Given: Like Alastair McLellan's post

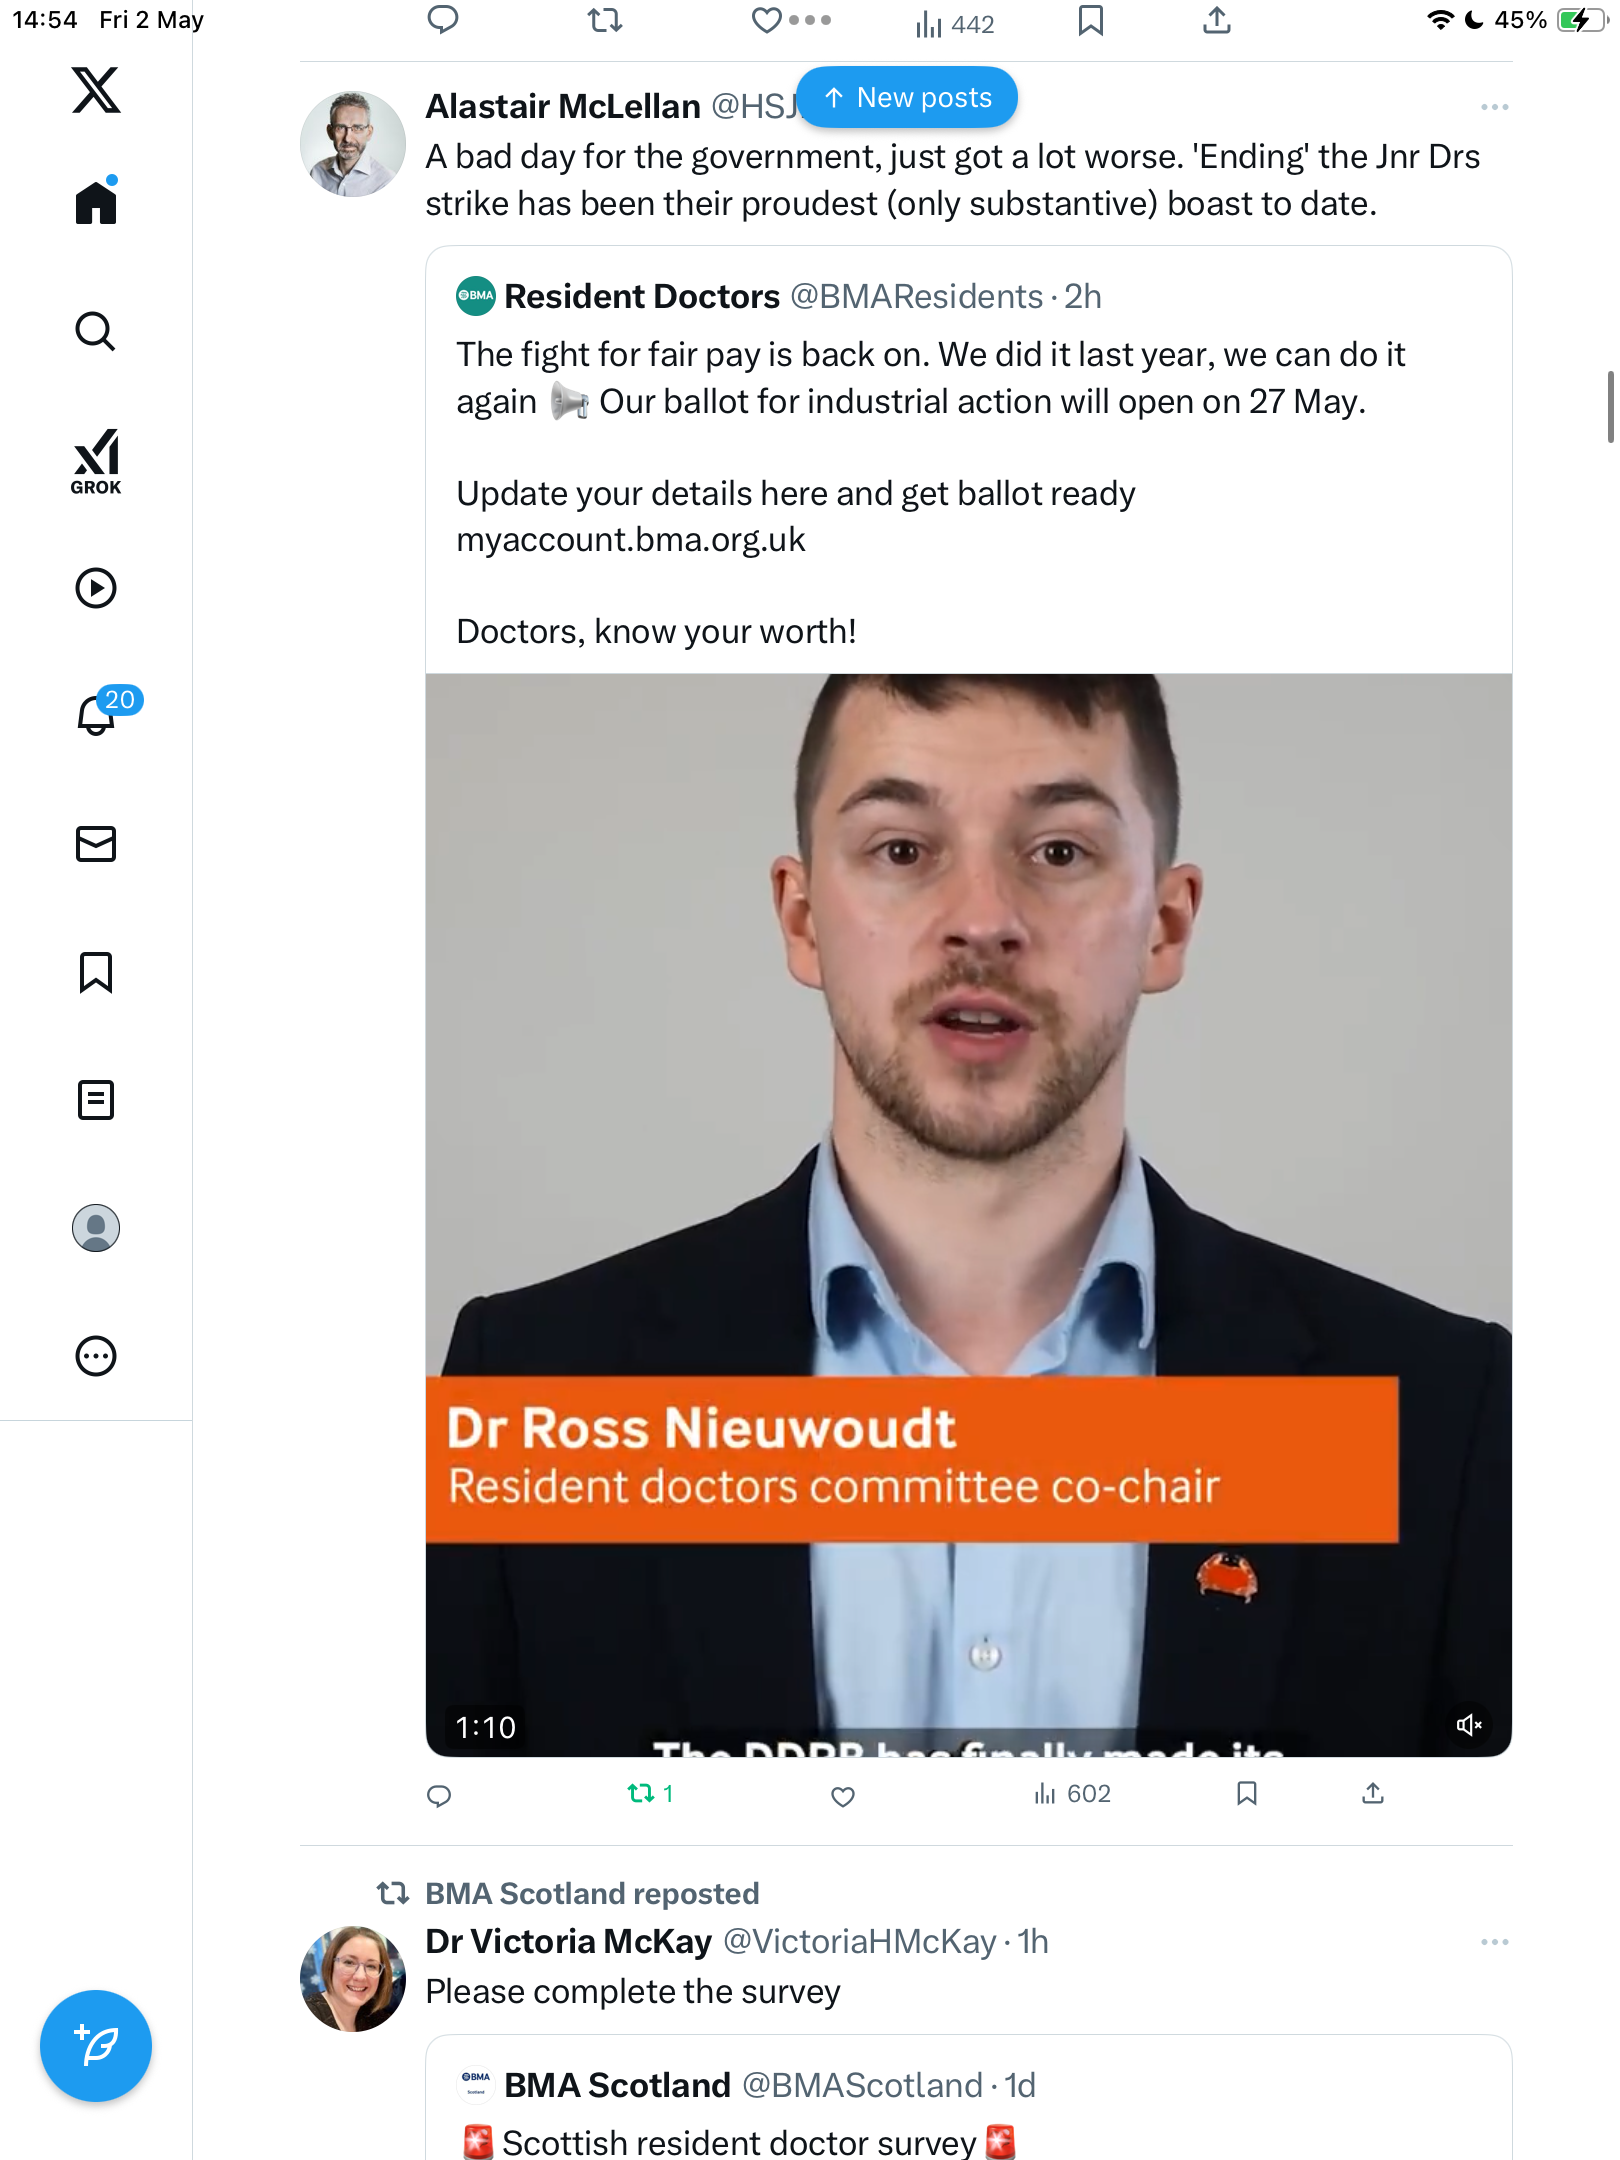Looking at the screenshot, I should pos(843,1796).
